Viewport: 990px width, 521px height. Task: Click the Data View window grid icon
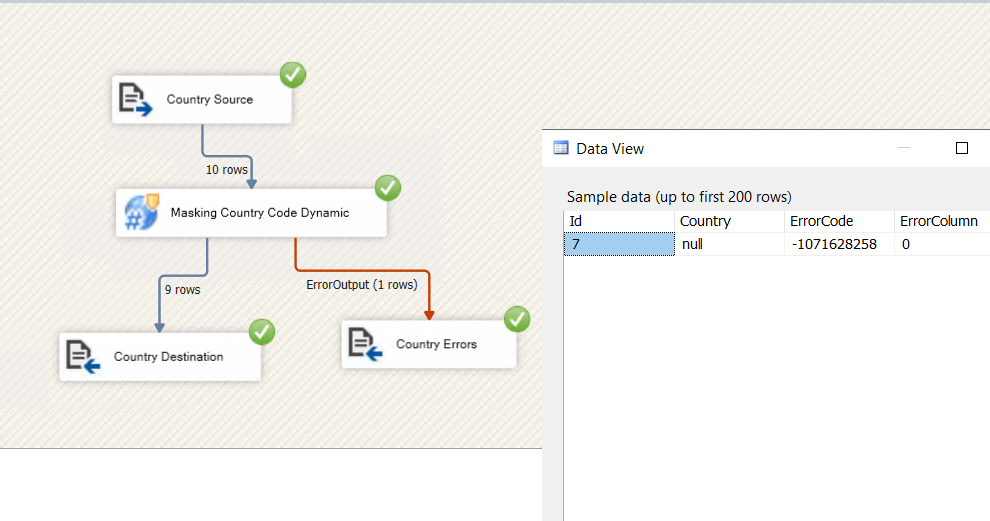point(561,148)
